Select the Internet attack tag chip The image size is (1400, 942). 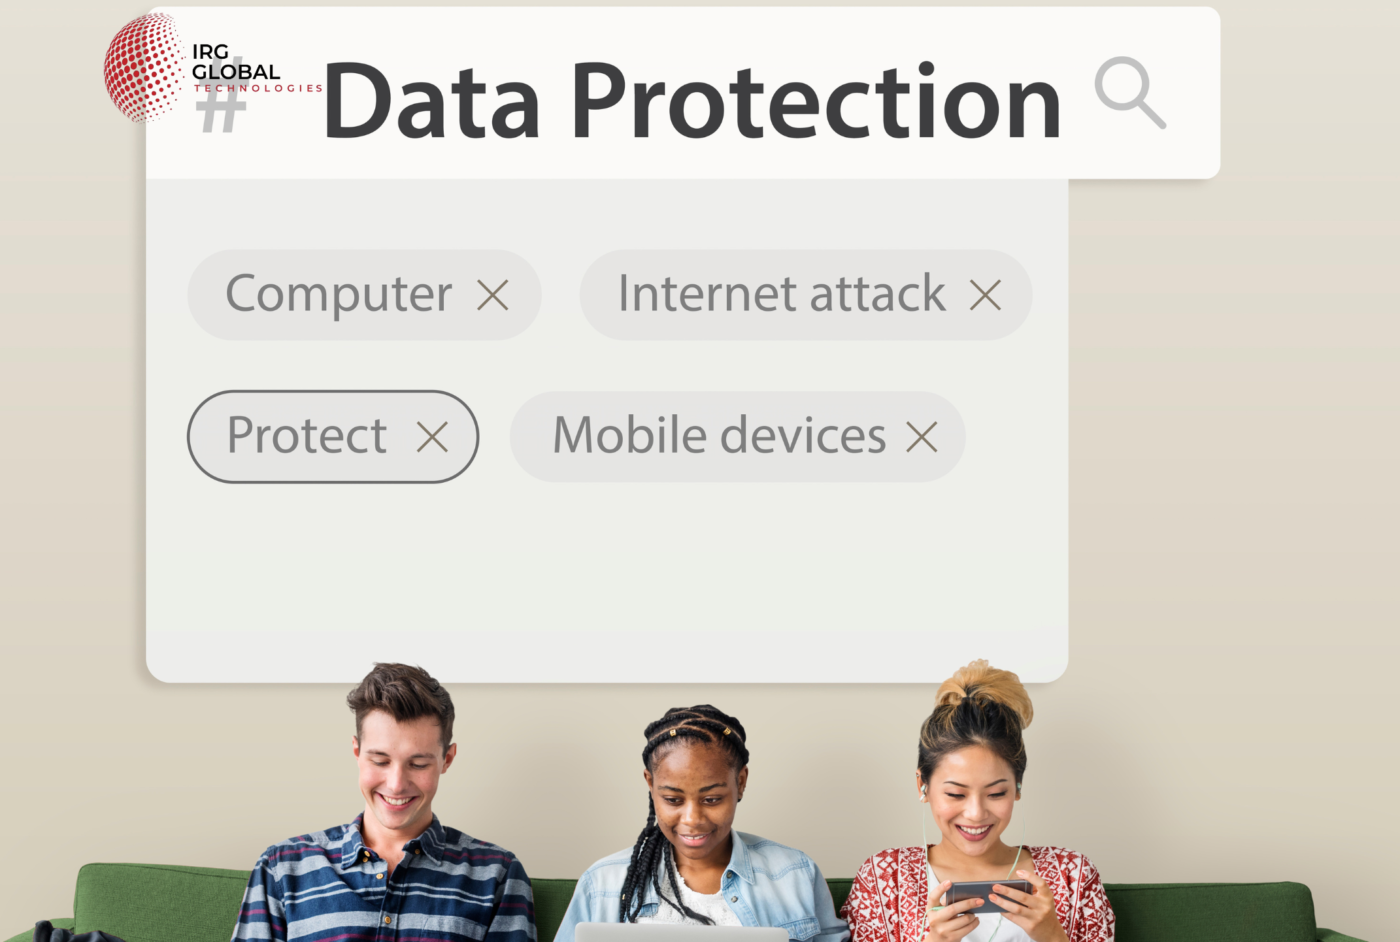(806, 295)
